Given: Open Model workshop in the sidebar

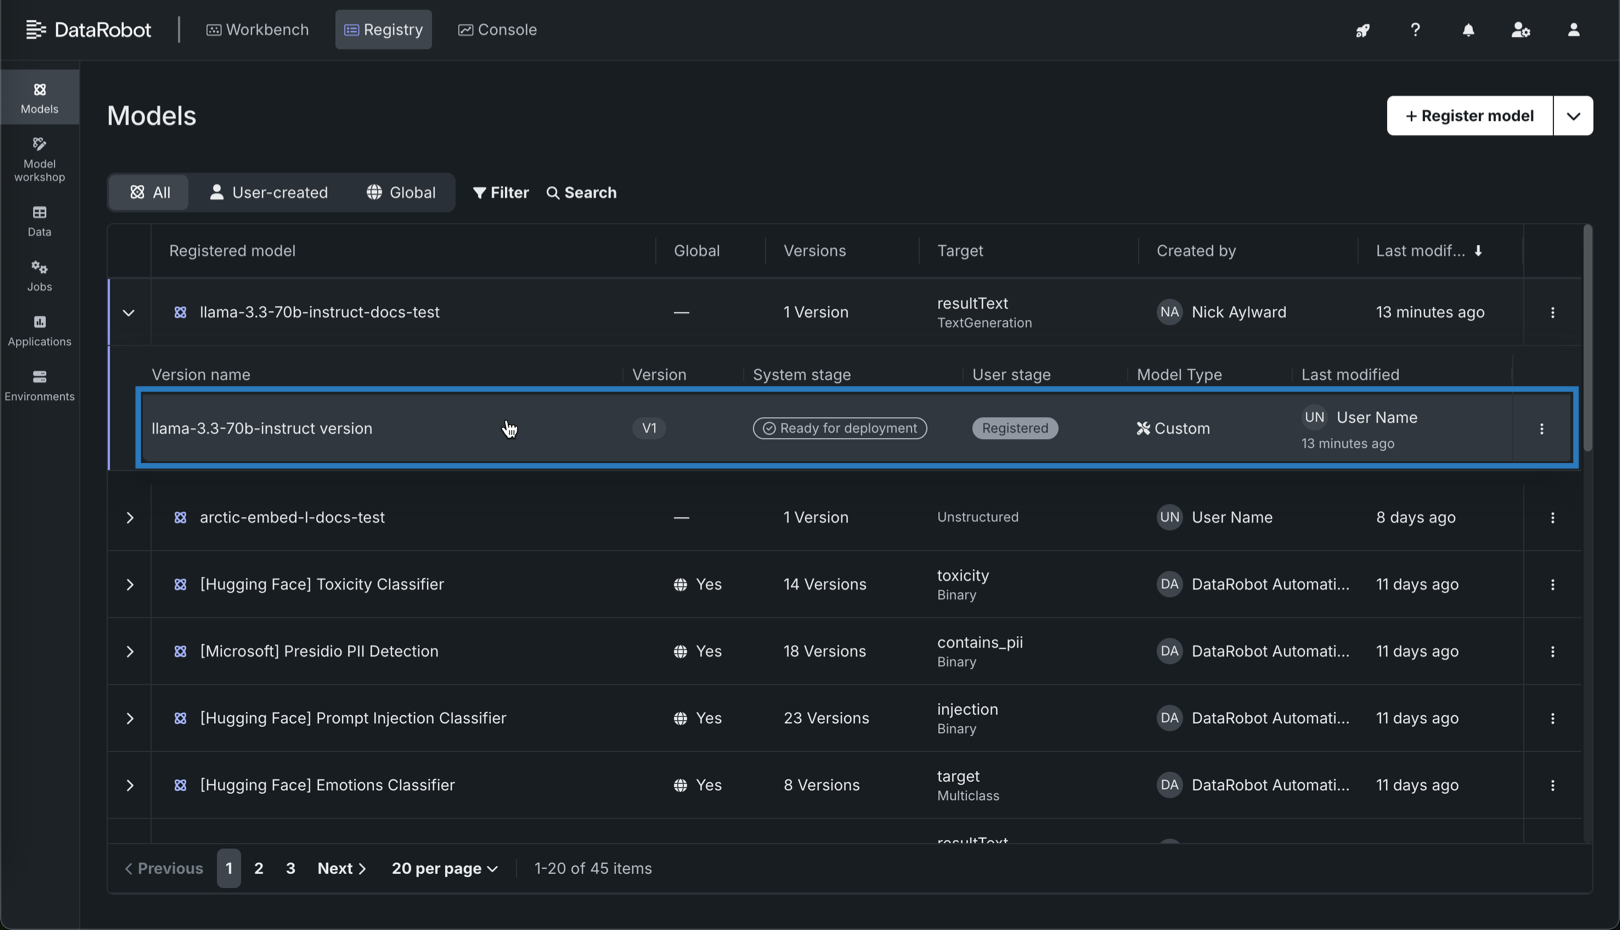Looking at the screenshot, I should (39, 160).
